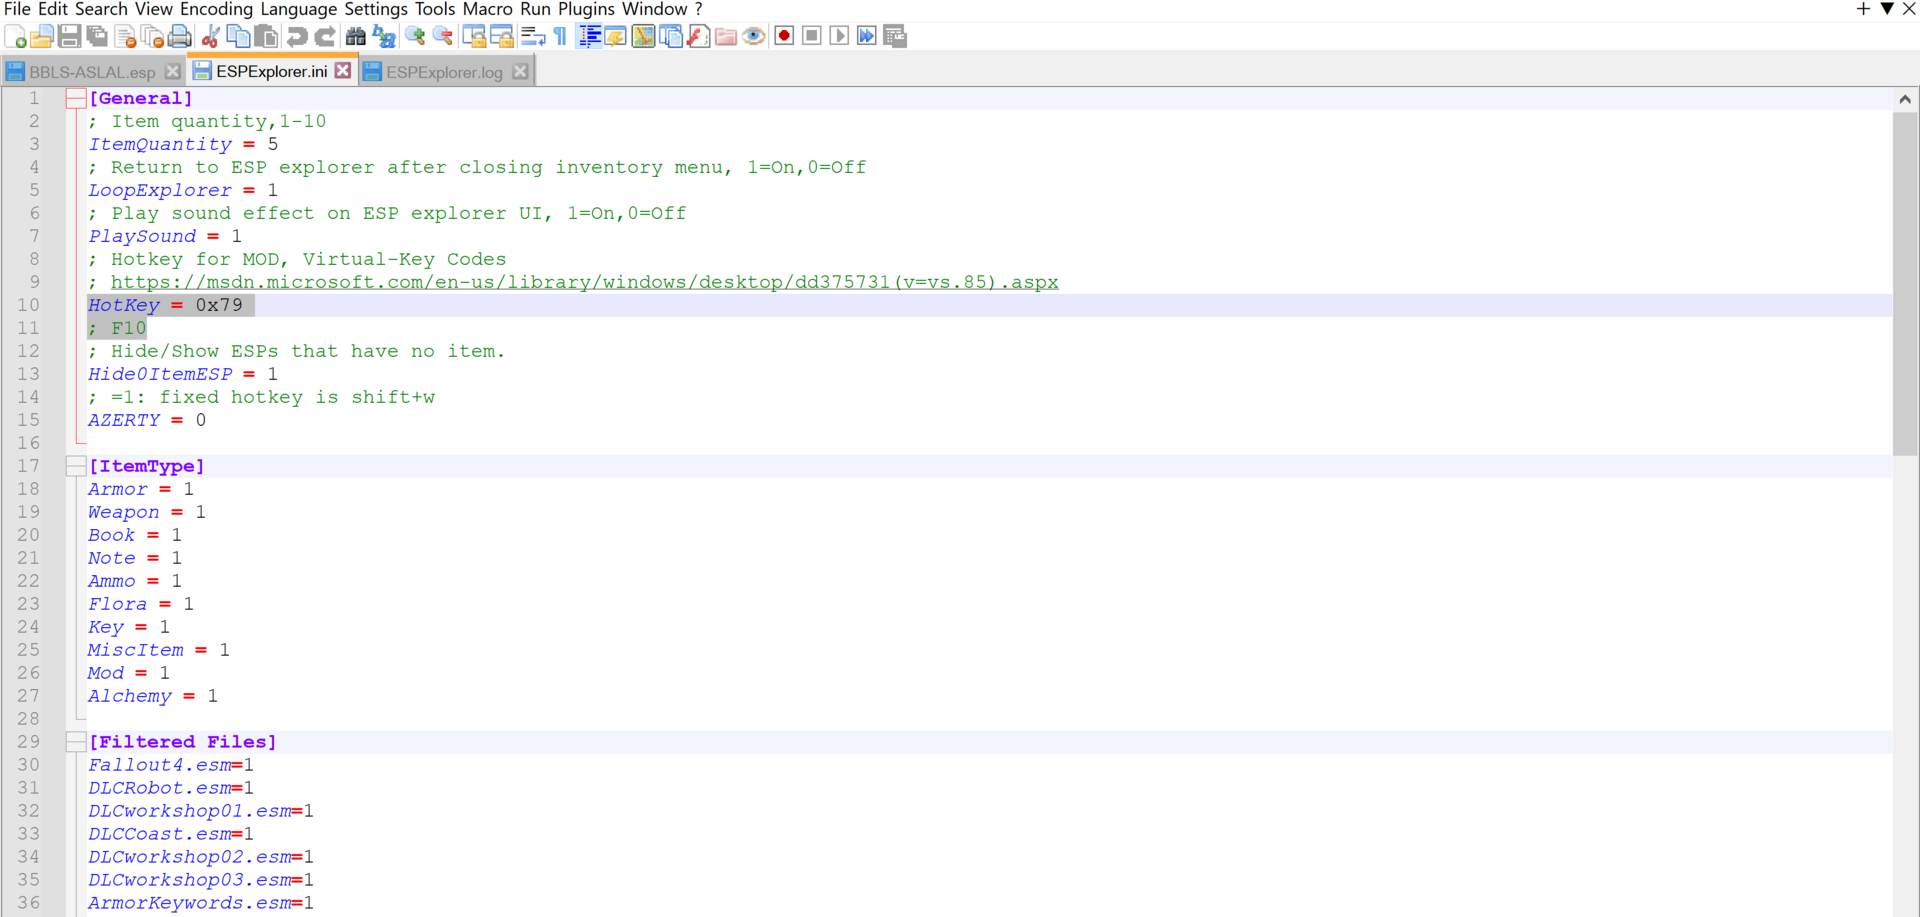The image size is (1920, 917).
Task: Switch to the ESPExplorer.log tab
Action: [445, 72]
